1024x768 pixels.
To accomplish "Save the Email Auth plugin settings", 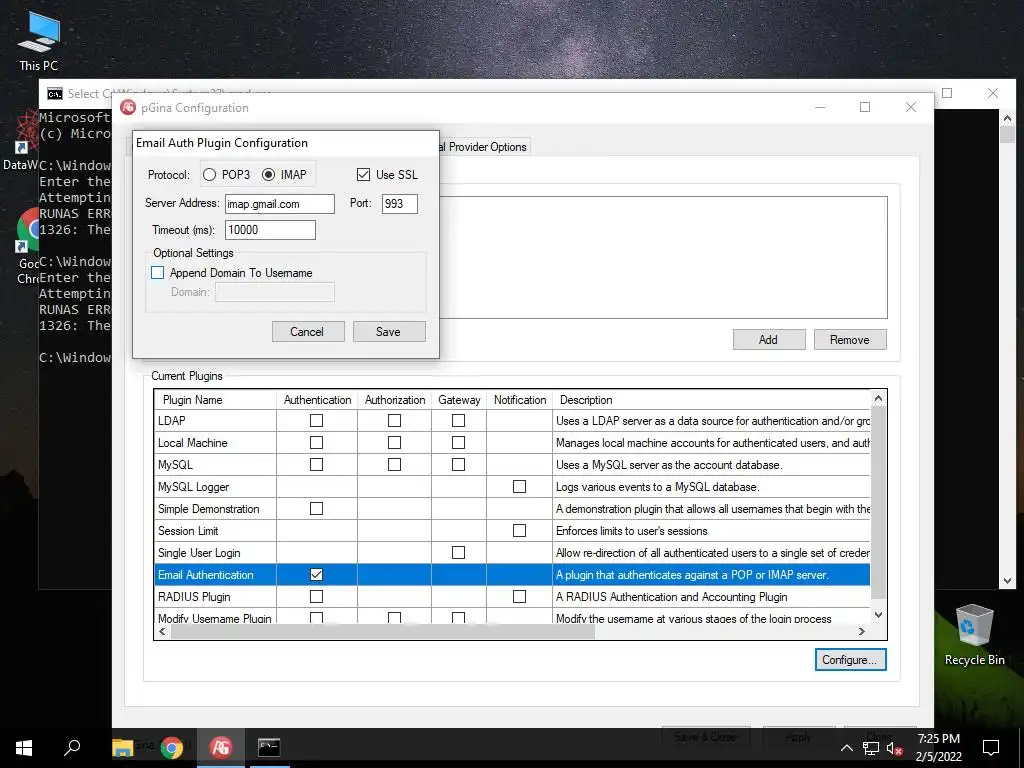I will tap(389, 332).
